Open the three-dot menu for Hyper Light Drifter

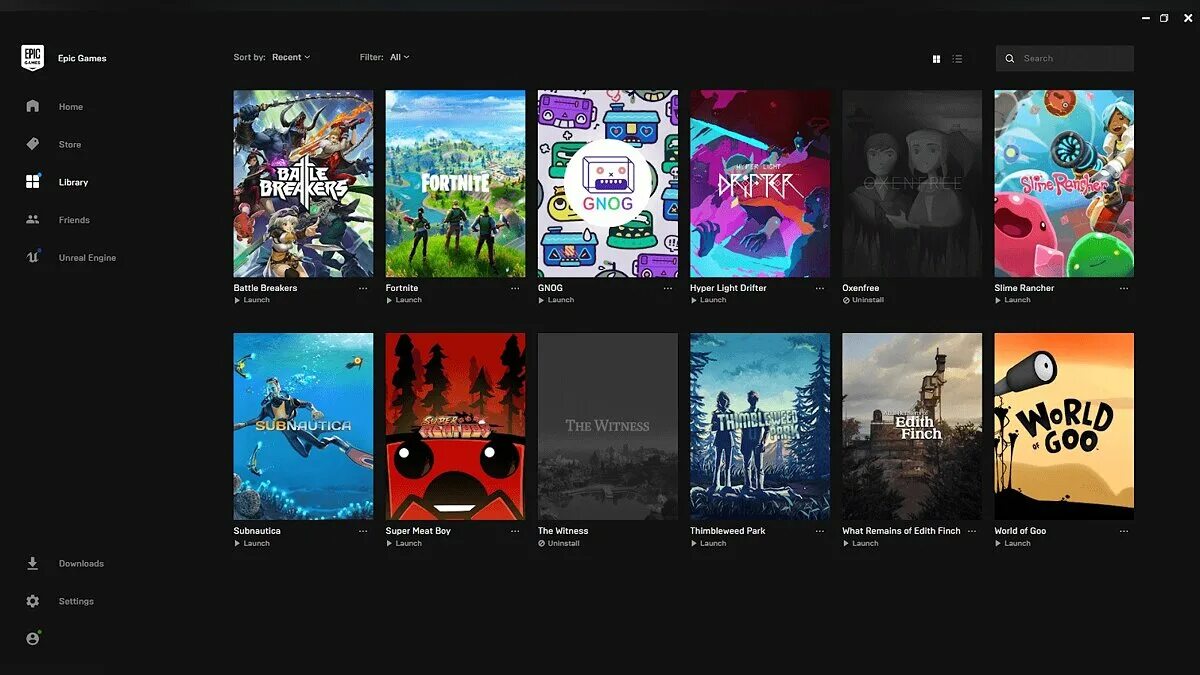(x=819, y=288)
